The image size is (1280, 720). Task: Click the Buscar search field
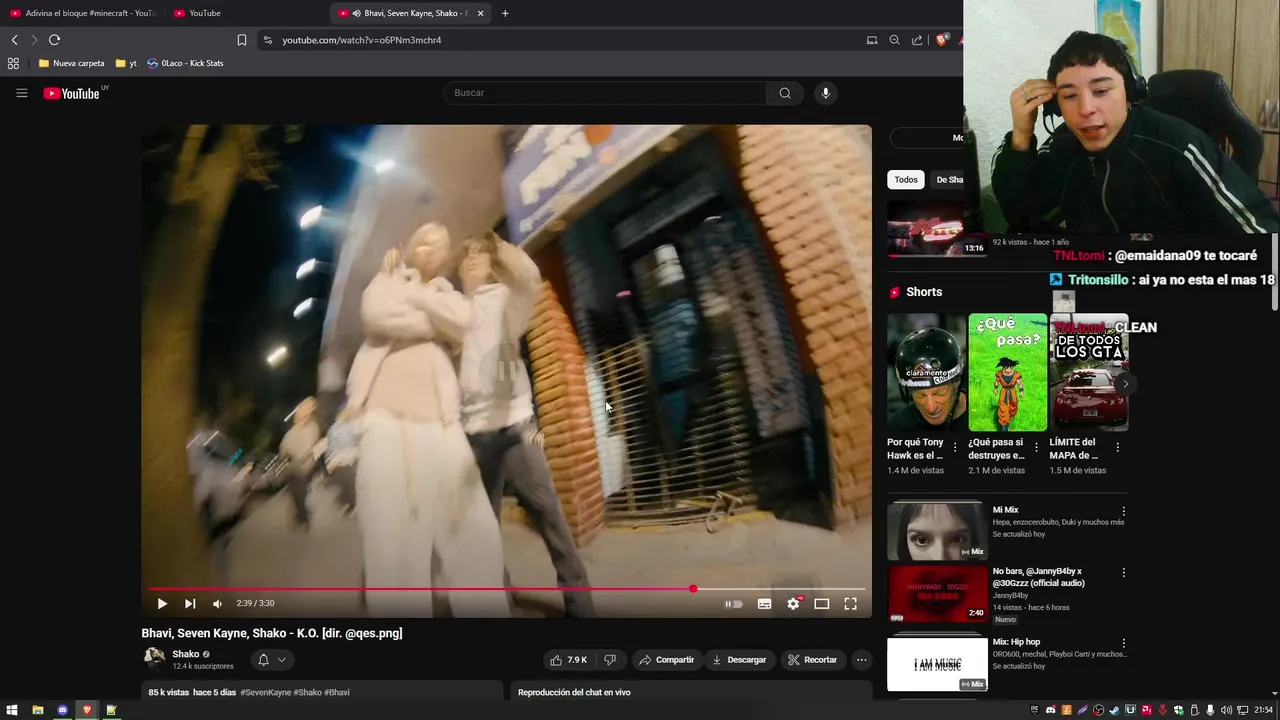pos(605,93)
